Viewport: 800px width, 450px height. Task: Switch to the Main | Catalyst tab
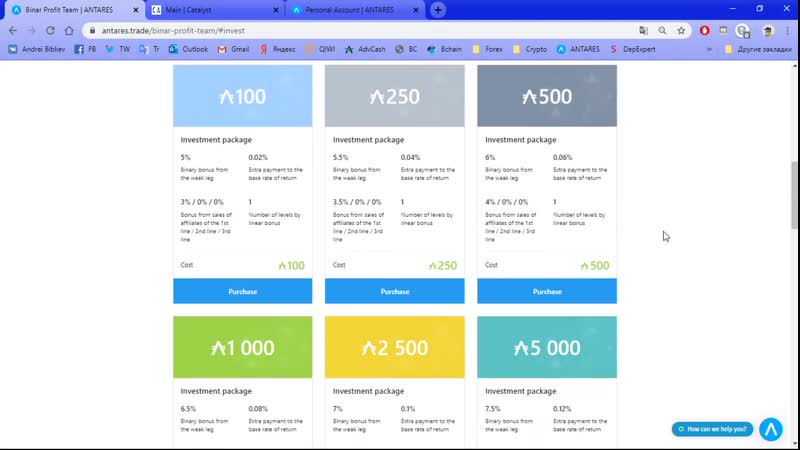tap(215, 10)
